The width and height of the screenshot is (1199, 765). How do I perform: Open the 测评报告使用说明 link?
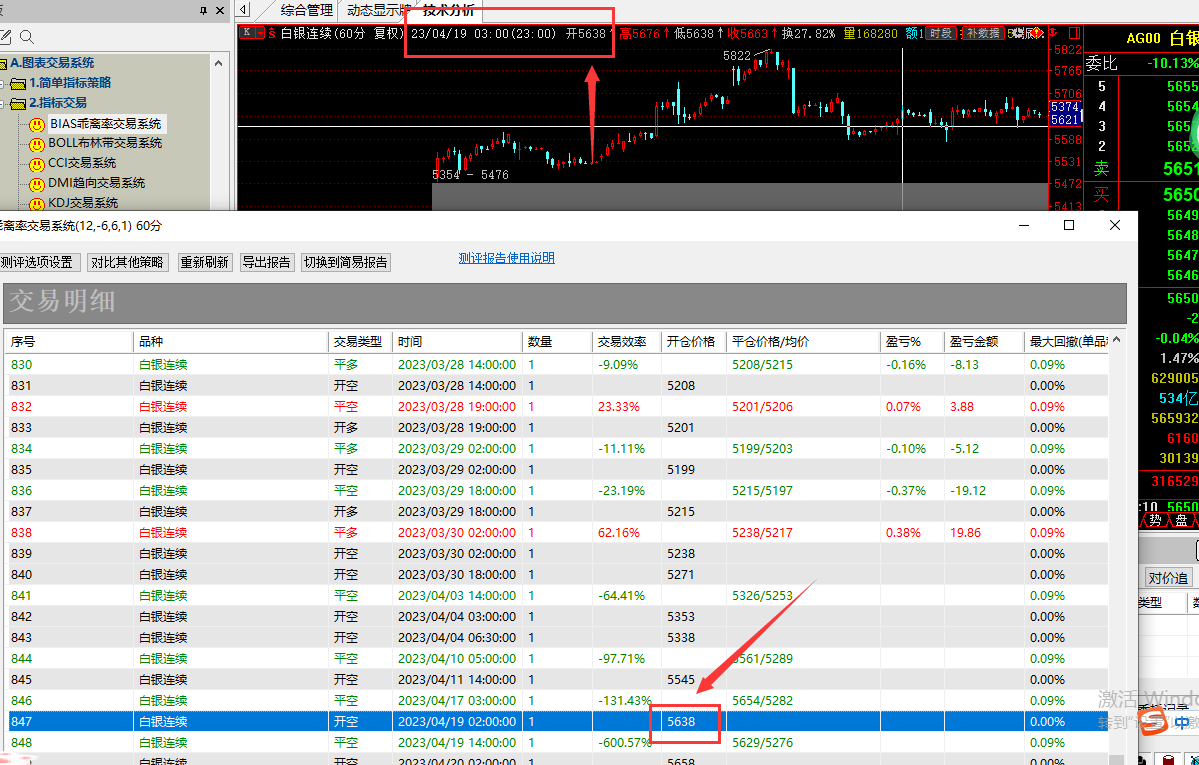(x=506, y=258)
